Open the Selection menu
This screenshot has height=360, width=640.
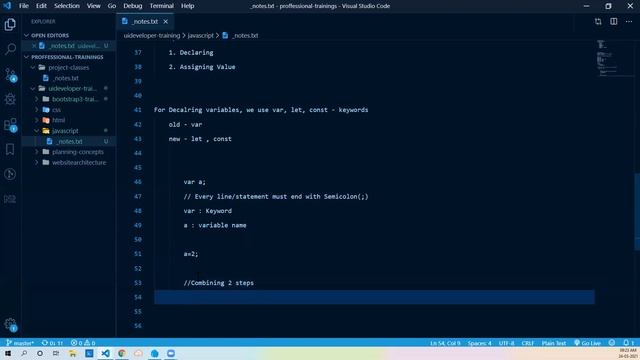click(67, 6)
